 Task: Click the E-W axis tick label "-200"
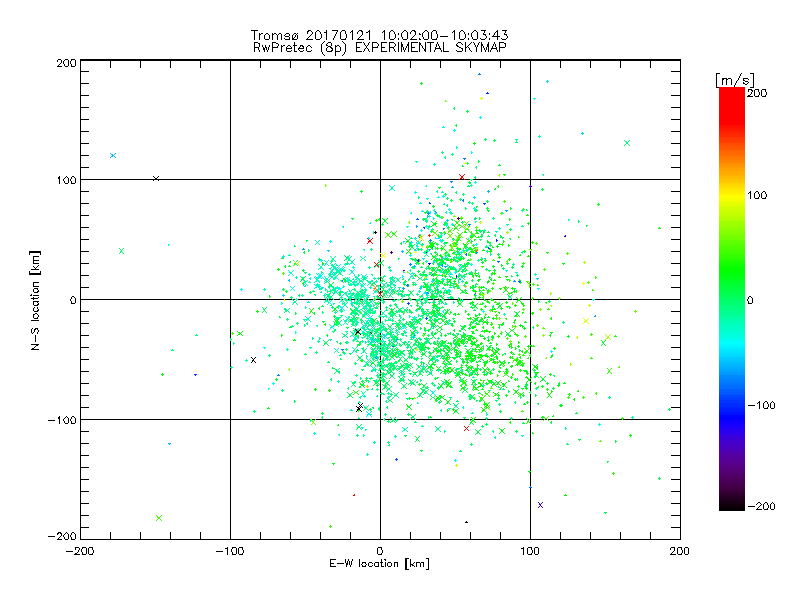click(80, 551)
